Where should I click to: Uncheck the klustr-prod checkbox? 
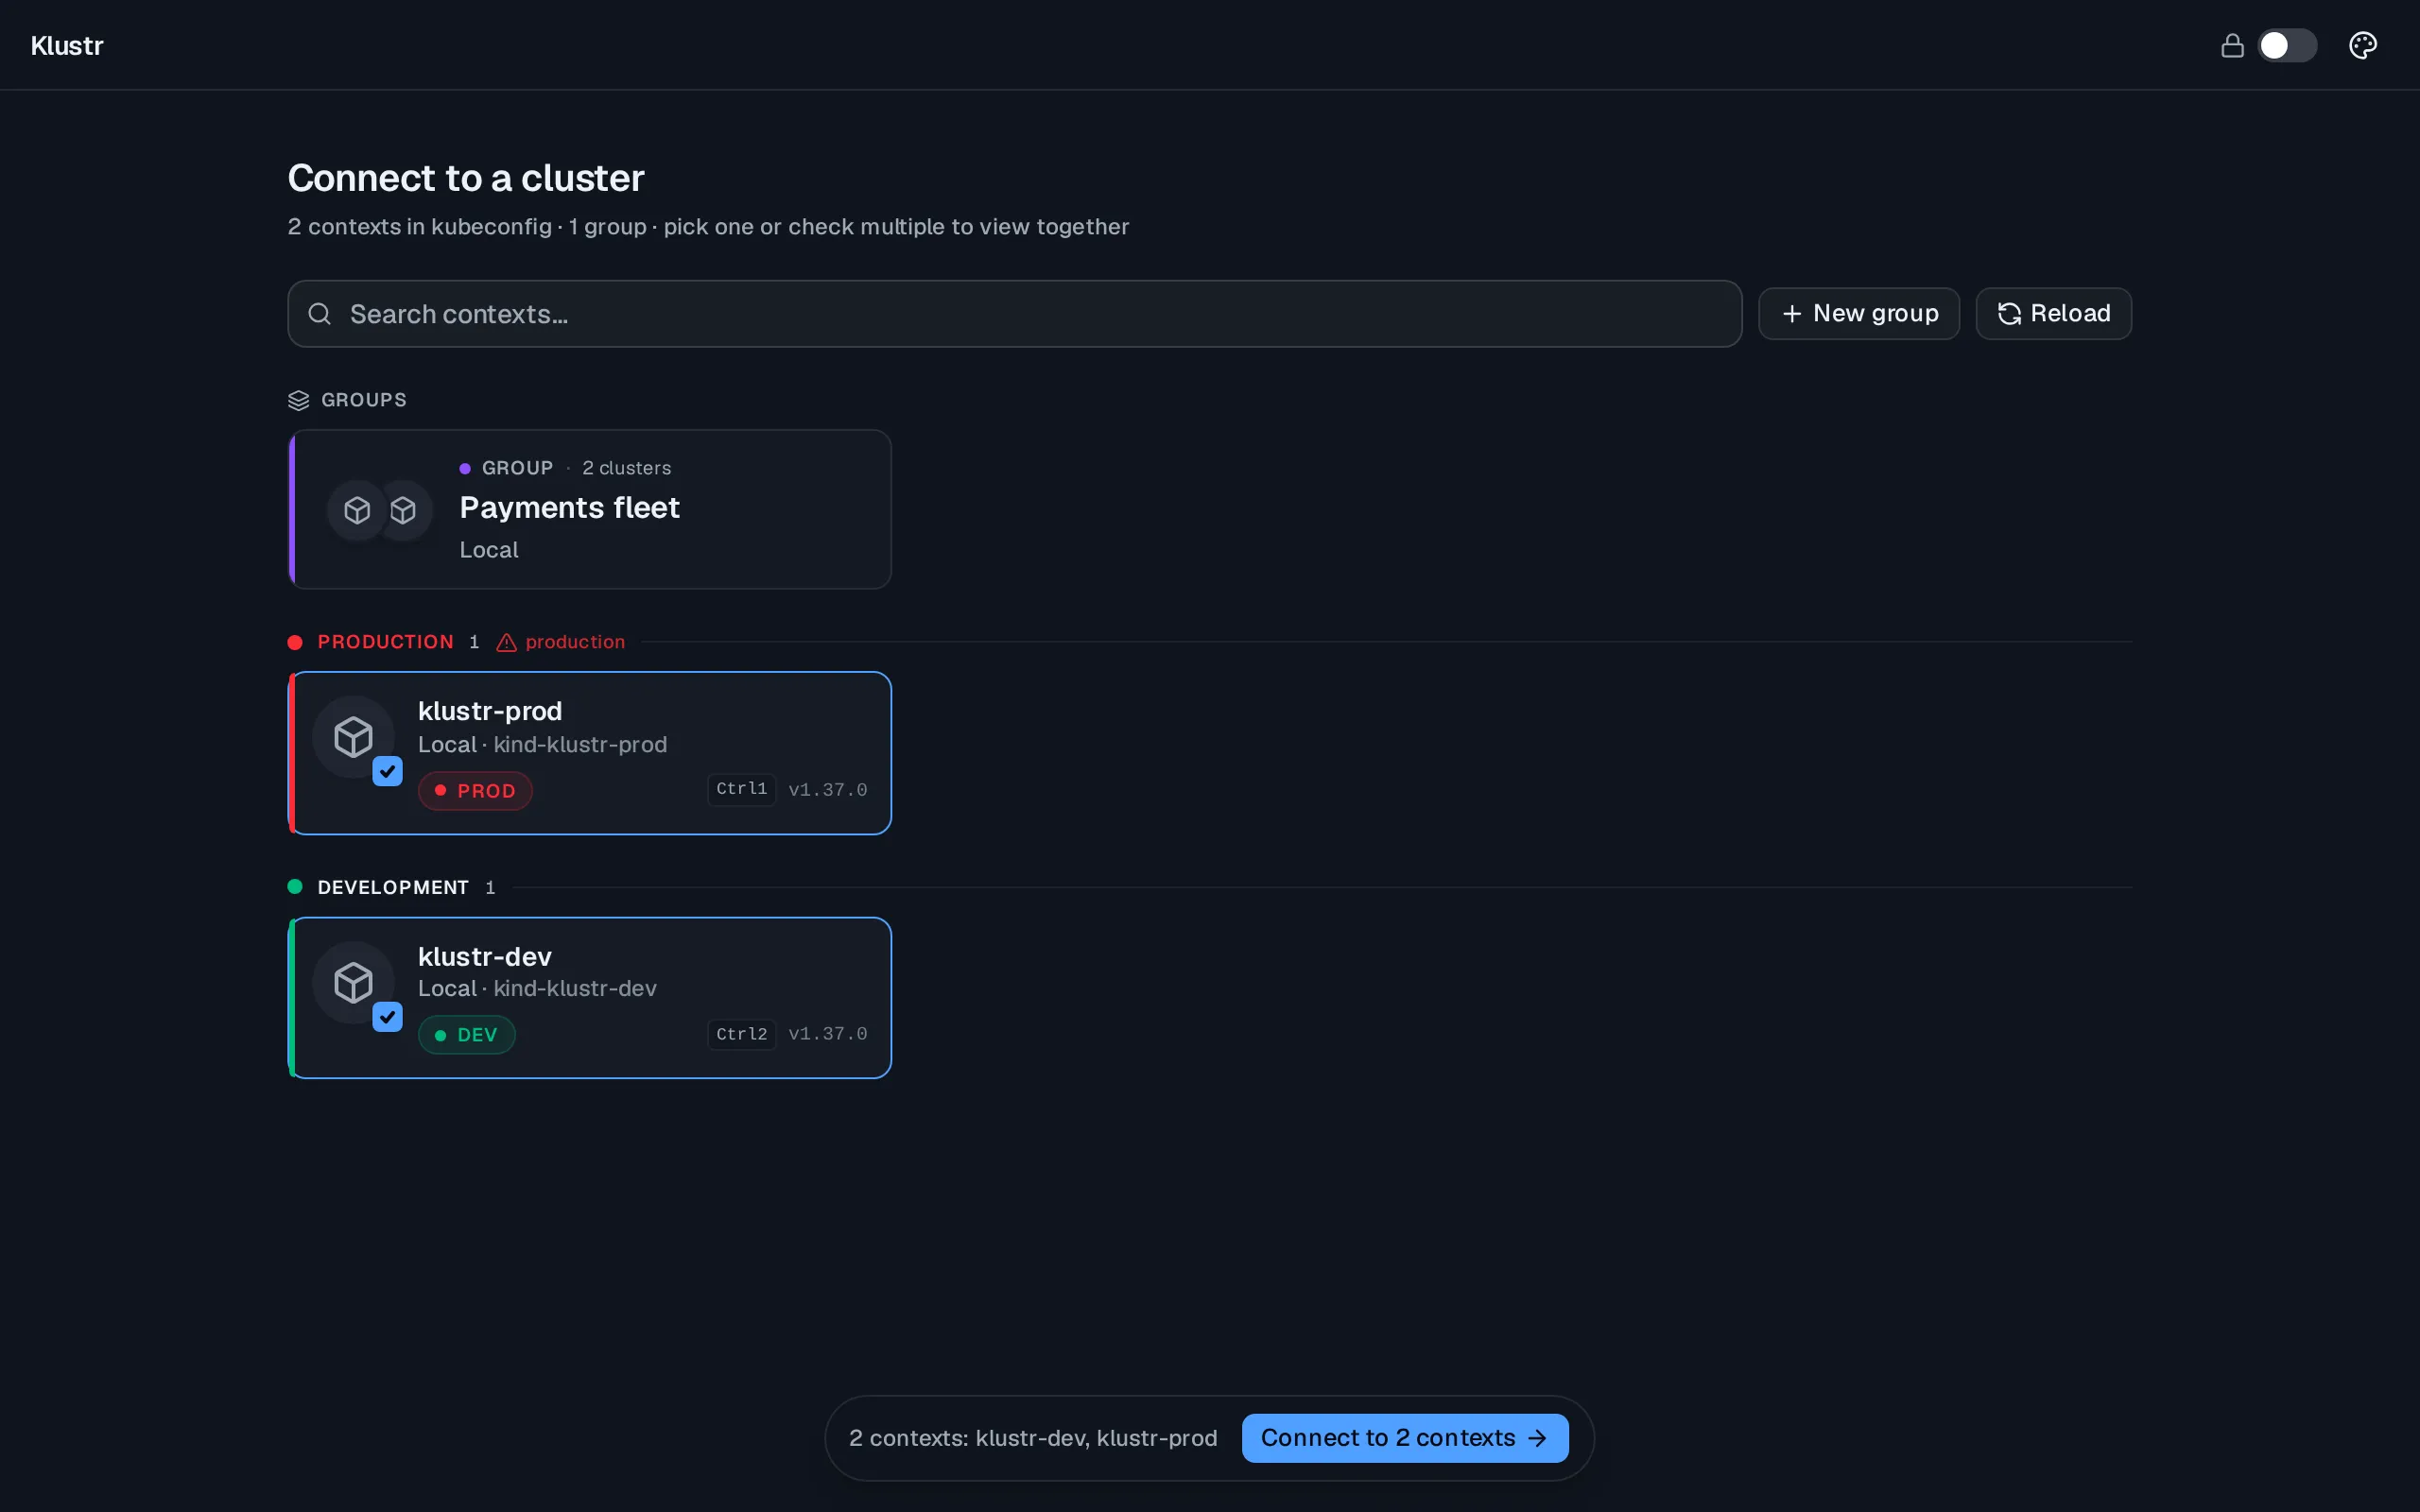click(x=387, y=771)
